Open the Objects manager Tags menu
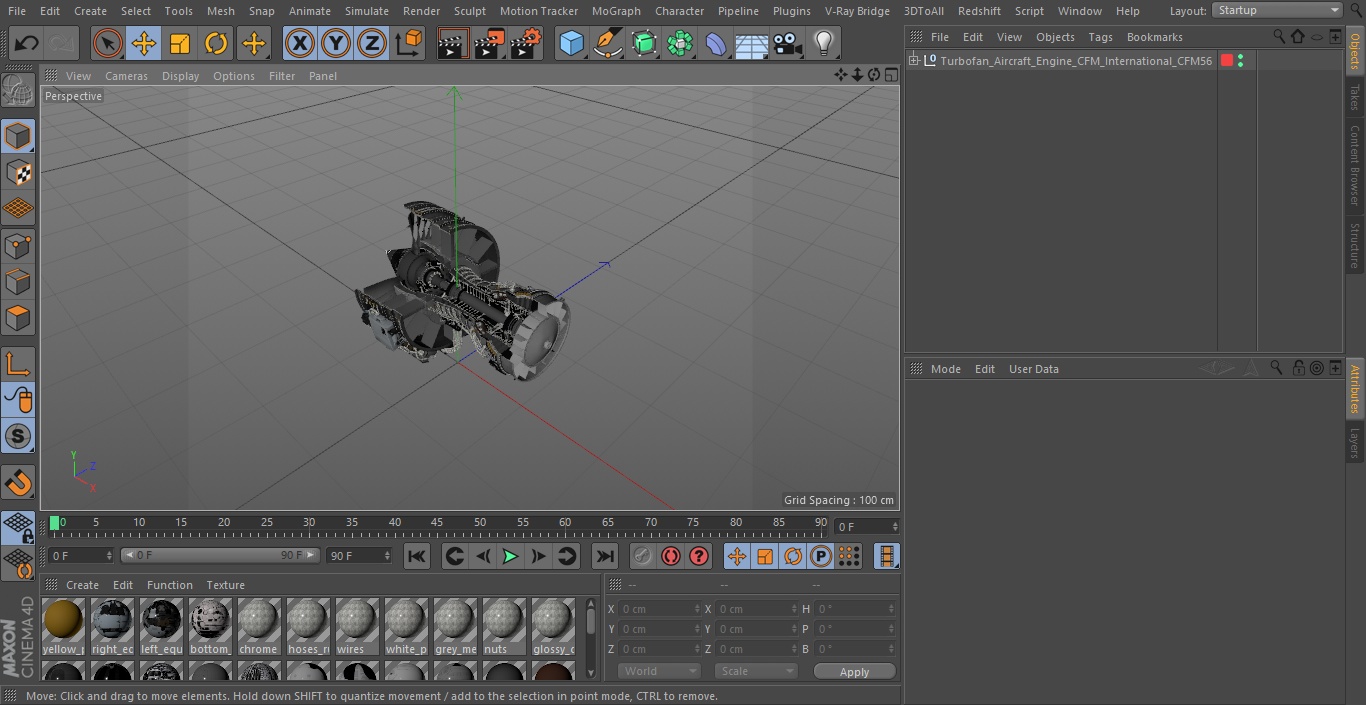The height and width of the screenshot is (705, 1366). pos(1100,37)
